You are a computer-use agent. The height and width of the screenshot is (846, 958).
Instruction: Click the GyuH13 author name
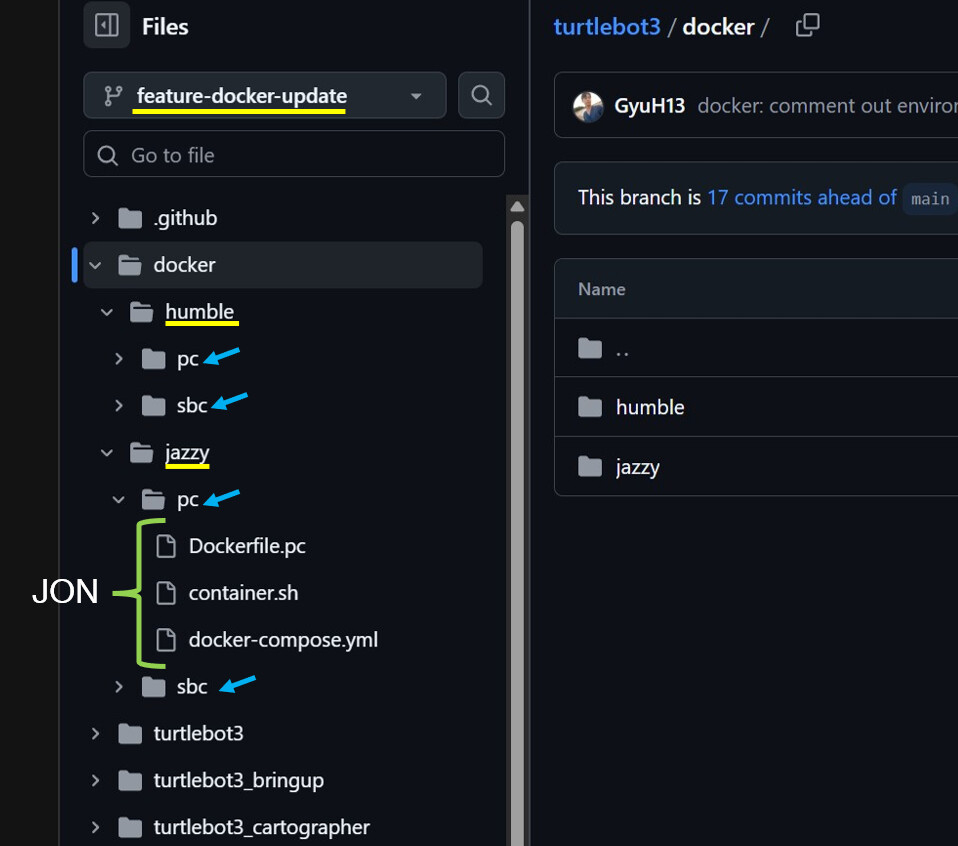pyautogui.click(x=650, y=106)
